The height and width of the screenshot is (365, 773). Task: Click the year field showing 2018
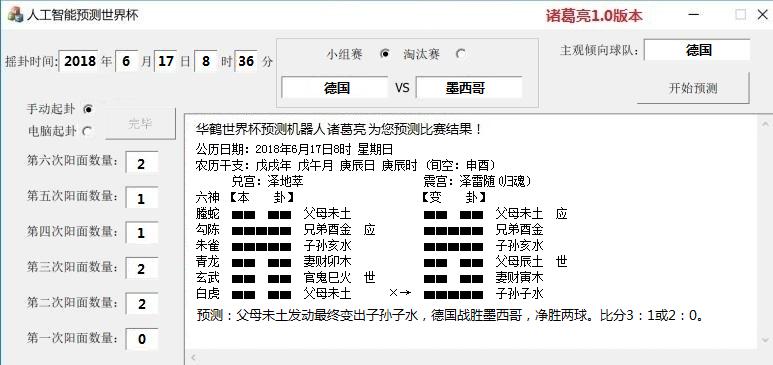click(x=79, y=61)
